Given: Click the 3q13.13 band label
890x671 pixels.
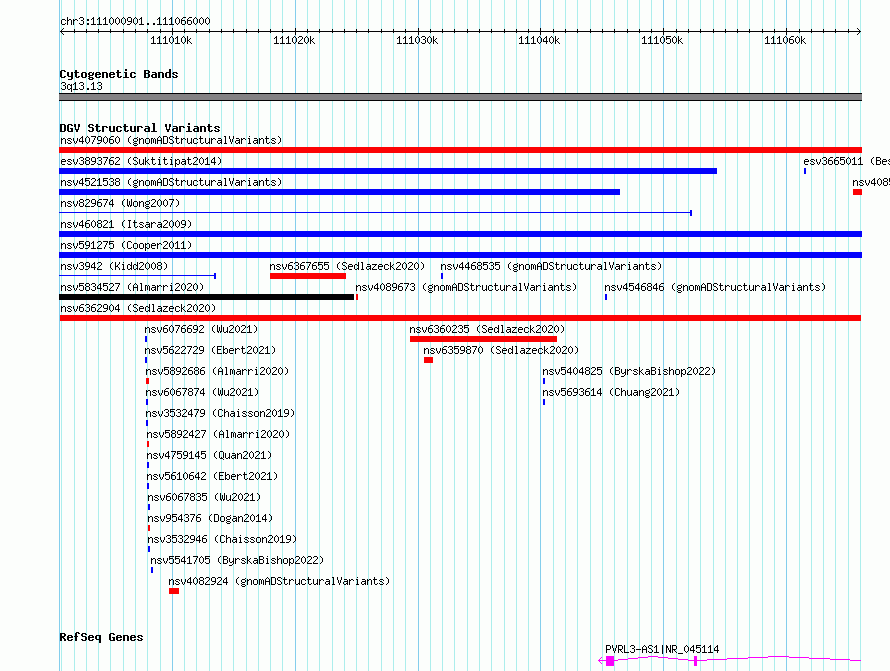Looking at the screenshot, I should (x=81, y=86).
